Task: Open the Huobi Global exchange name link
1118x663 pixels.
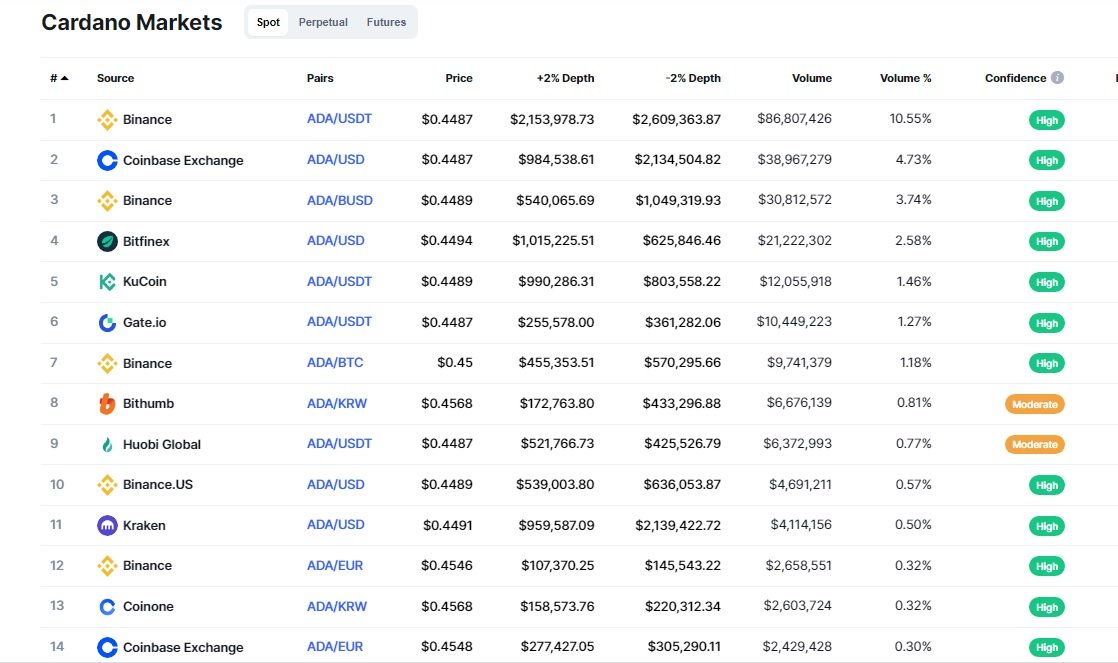Action: point(162,444)
